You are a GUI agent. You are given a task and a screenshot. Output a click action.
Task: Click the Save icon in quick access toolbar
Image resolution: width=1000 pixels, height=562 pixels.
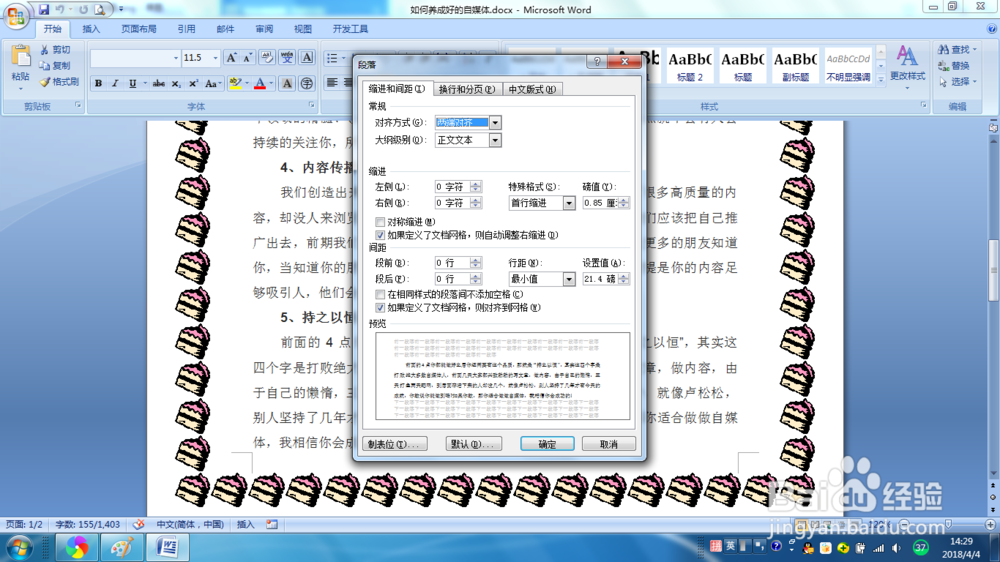44,10
